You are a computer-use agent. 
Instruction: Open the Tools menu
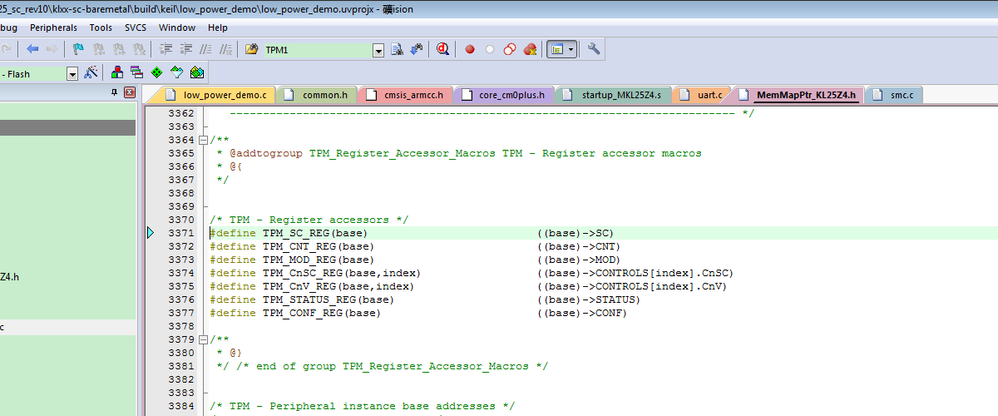point(101,27)
